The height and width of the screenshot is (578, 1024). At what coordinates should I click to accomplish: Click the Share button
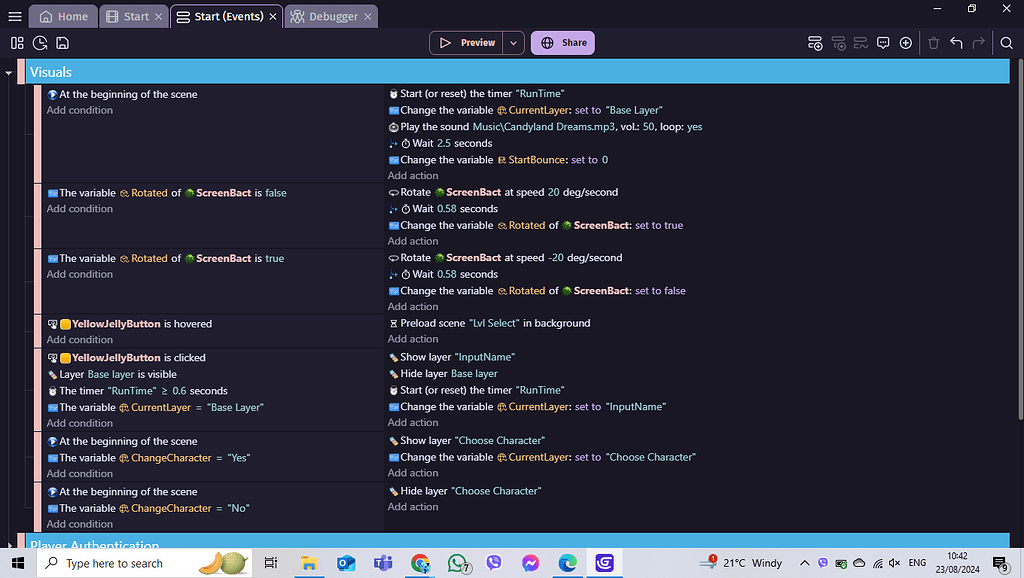coord(562,43)
